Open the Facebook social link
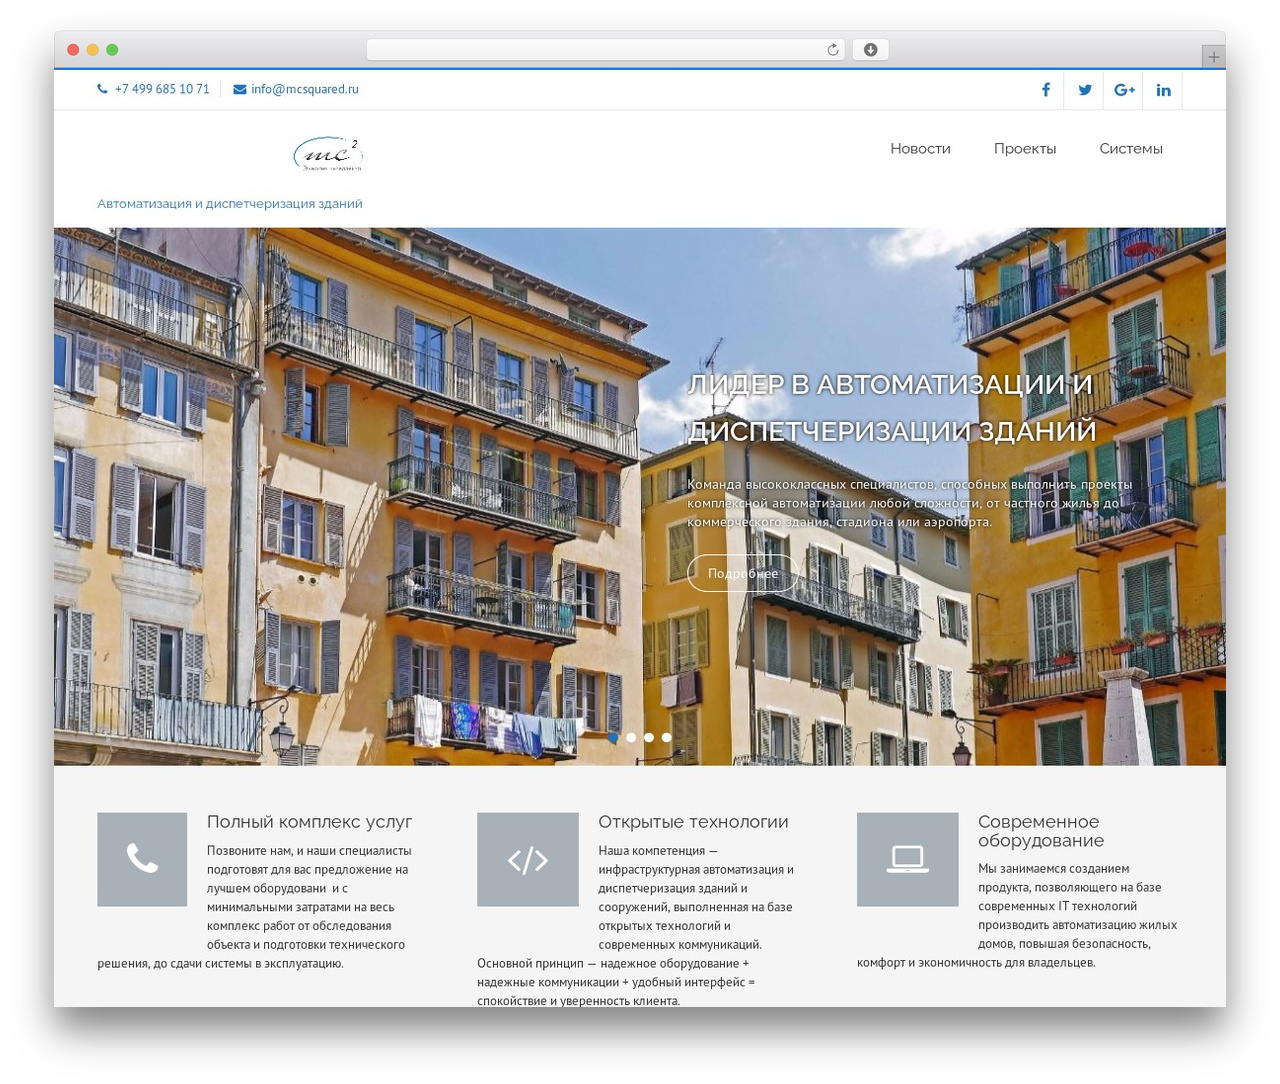 pyautogui.click(x=1045, y=90)
